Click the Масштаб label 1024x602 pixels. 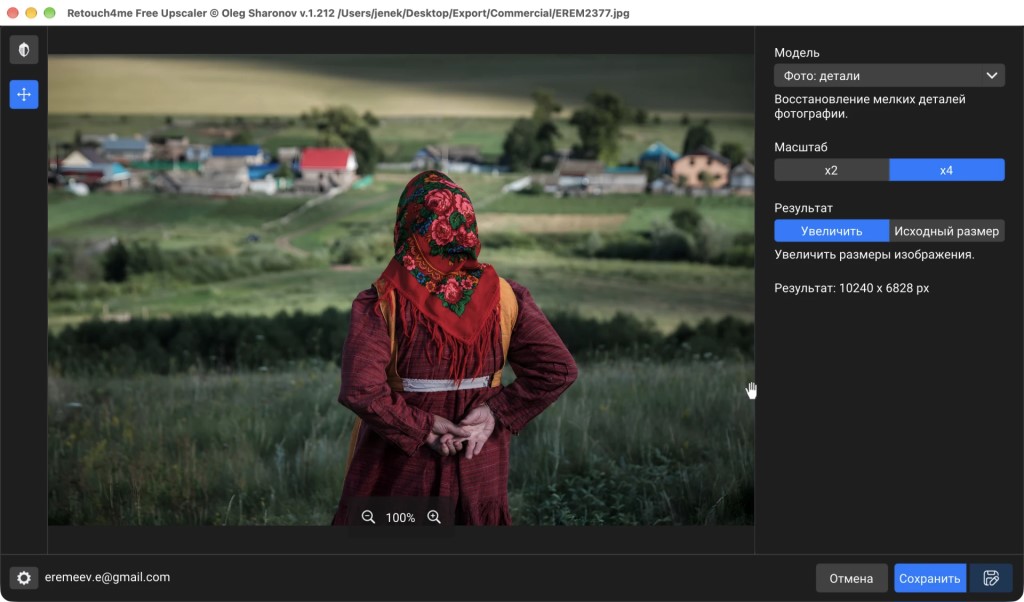(x=801, y=148)
